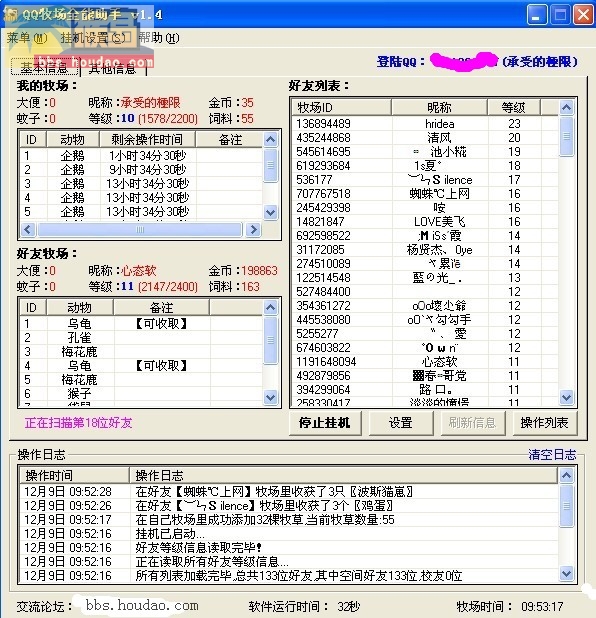The width and height of the screenshot is (596, 618).
Task: Click up arrow of friend ranch animal list
Action: (x=270, y=307)
